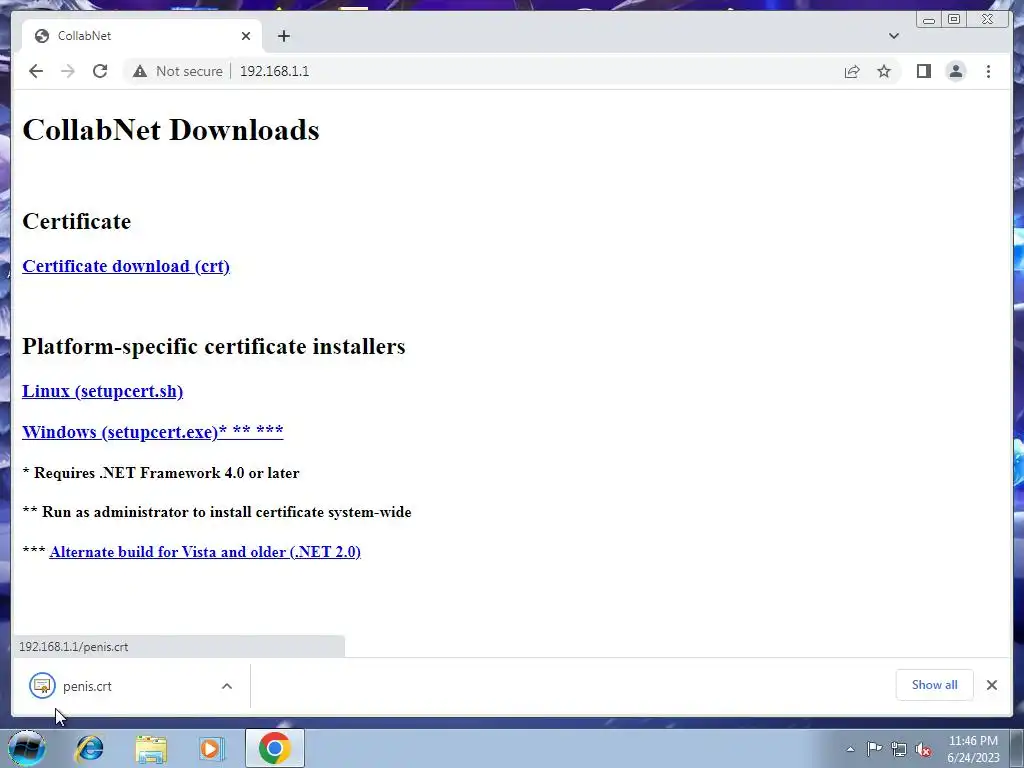Click Show all downloads button
Image resolution: width=1024 pixels, height=768 pixels.
pos(935,685)
